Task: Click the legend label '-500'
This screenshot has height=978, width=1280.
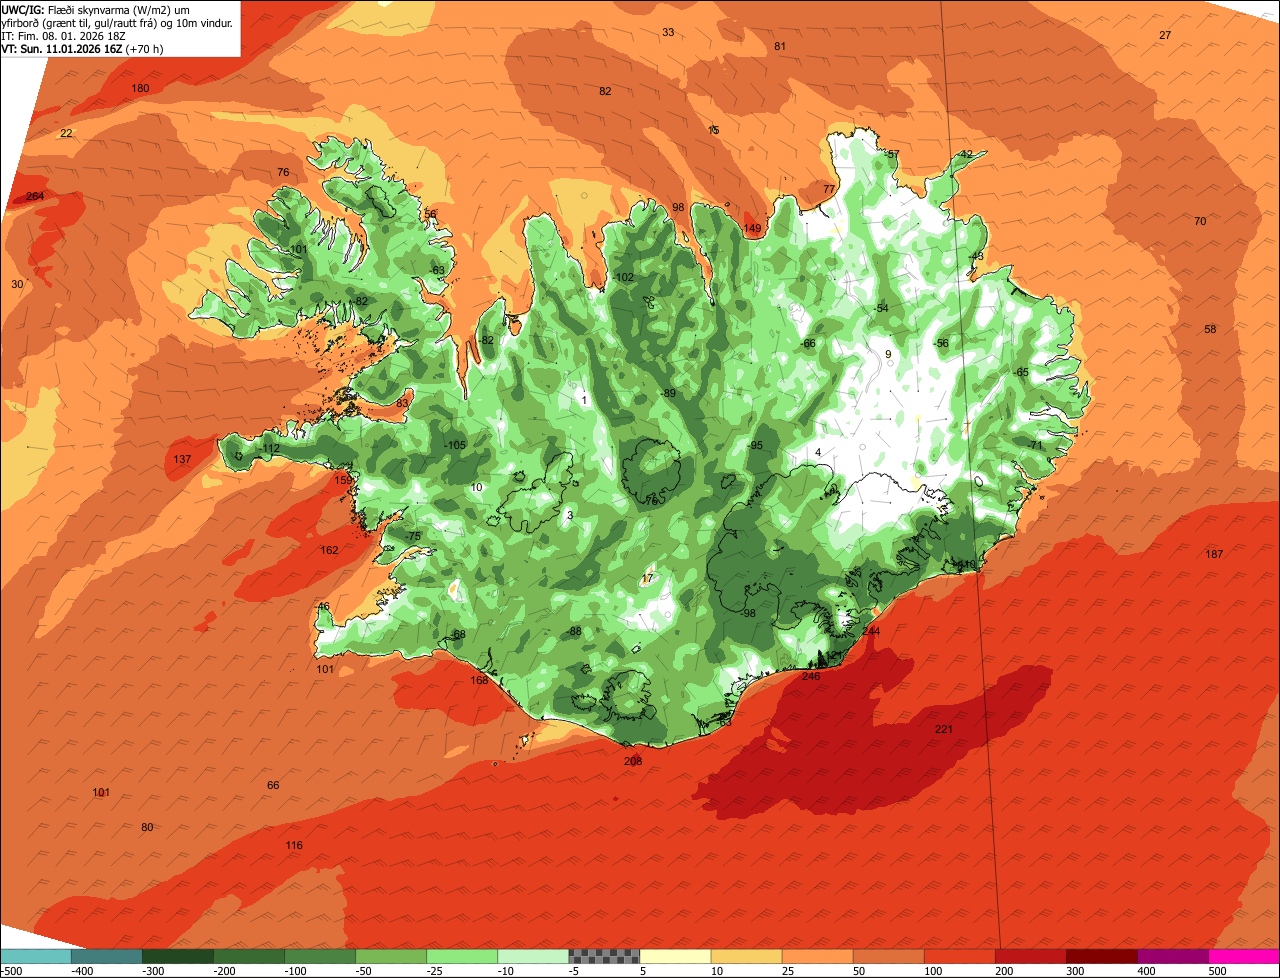Action: (x=13, y=971)
